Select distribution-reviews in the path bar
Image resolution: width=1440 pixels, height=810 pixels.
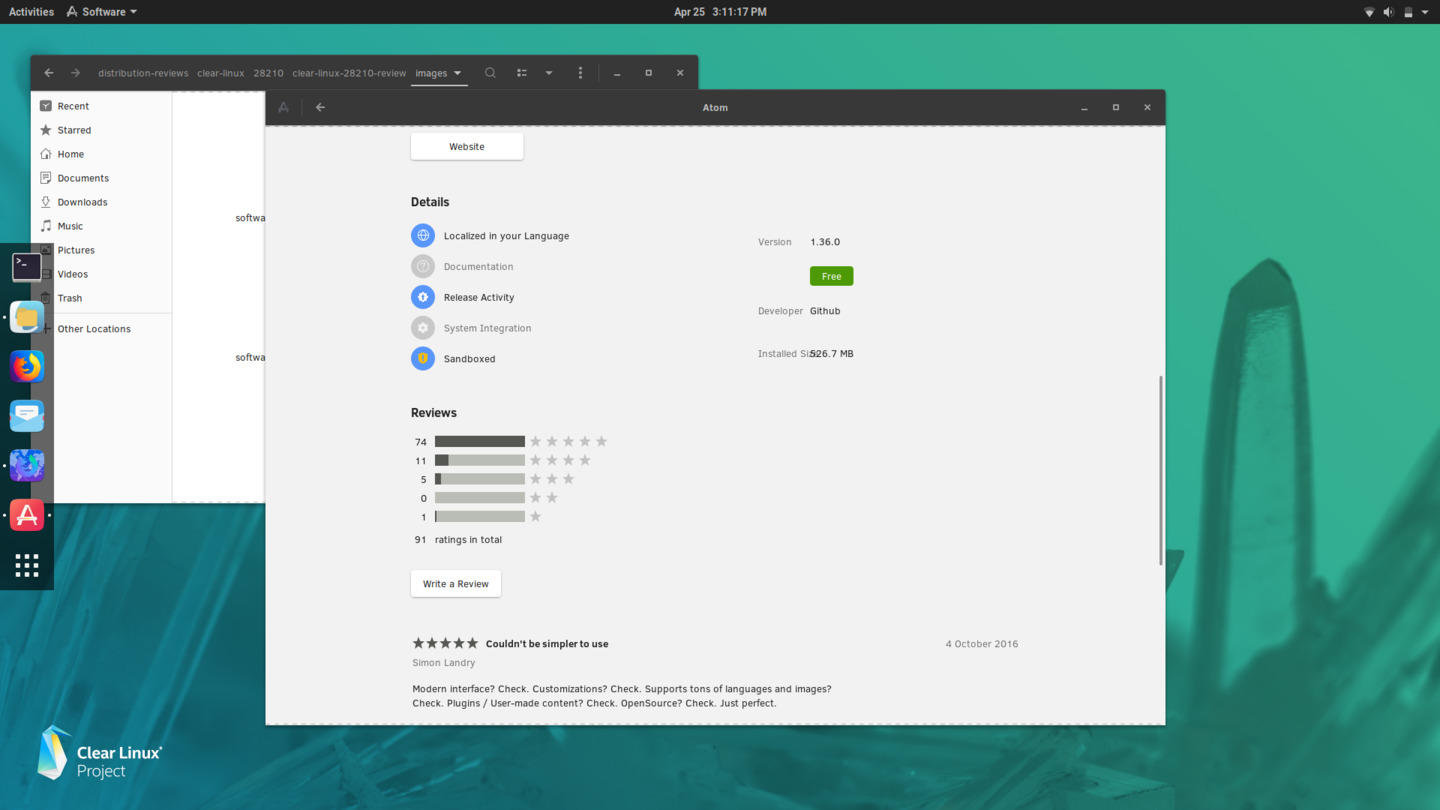point(143,73)
